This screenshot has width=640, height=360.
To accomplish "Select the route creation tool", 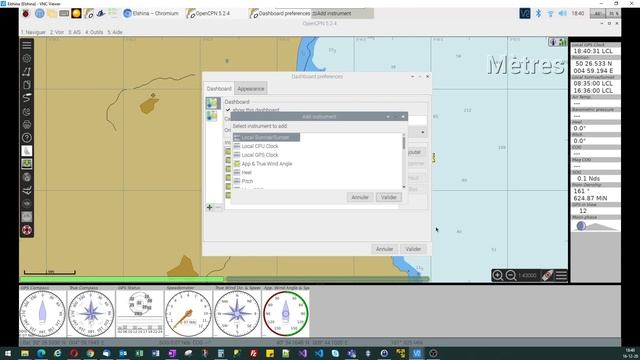I will tap(27, 71).
